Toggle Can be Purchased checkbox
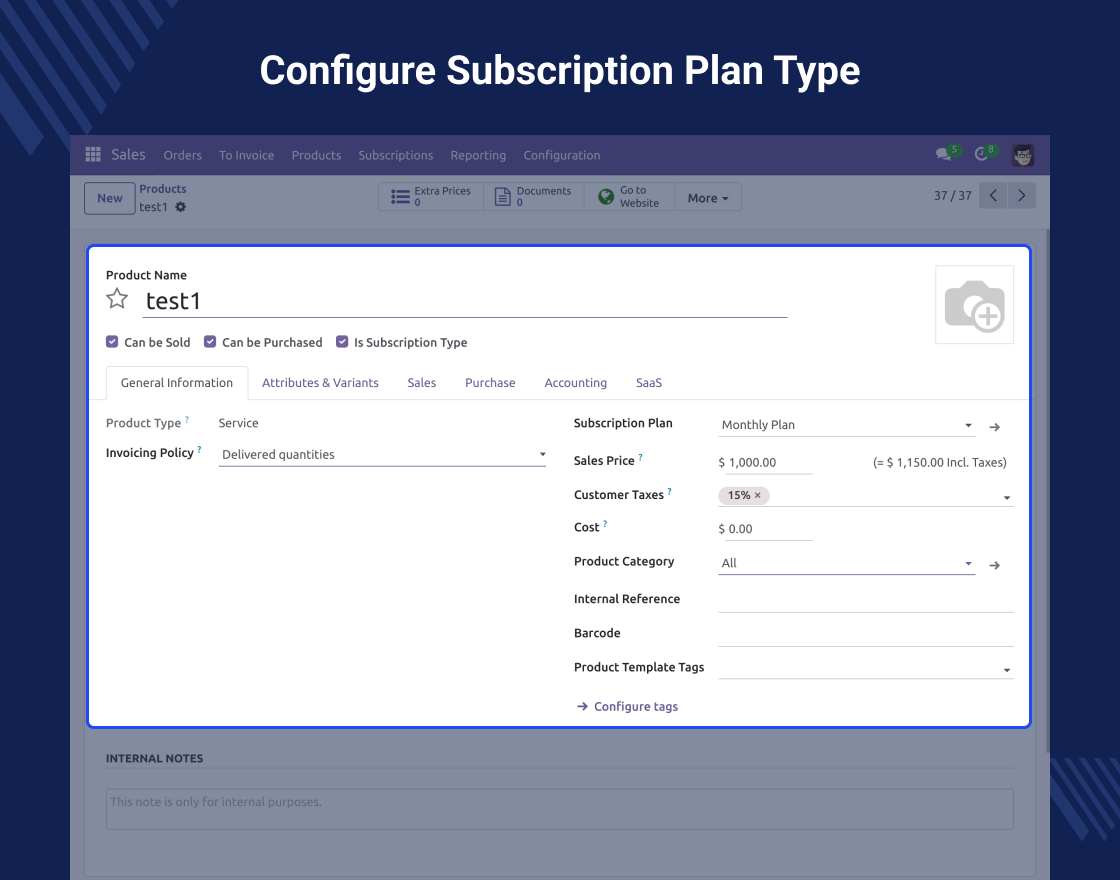 pos(210,341)
